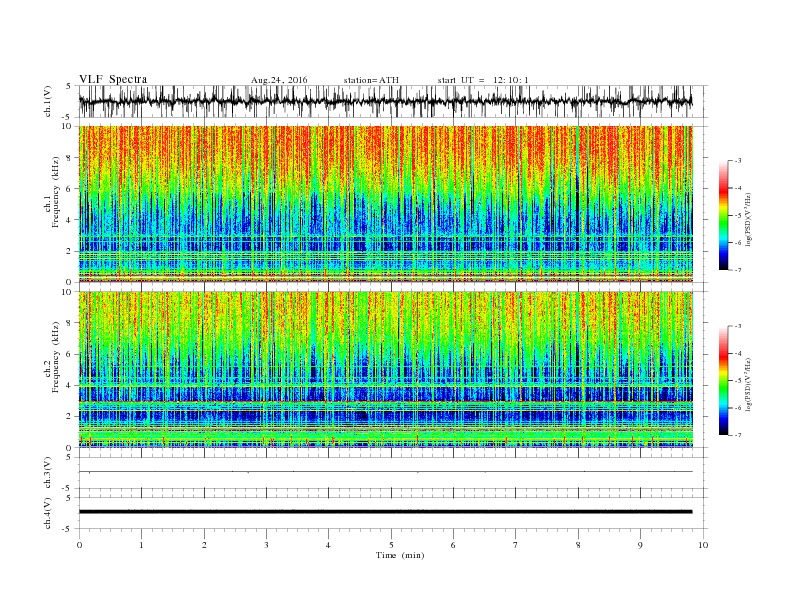Click the "0" tick on the time axis
The image size is (792, 612).
click(x=79, y=545)
